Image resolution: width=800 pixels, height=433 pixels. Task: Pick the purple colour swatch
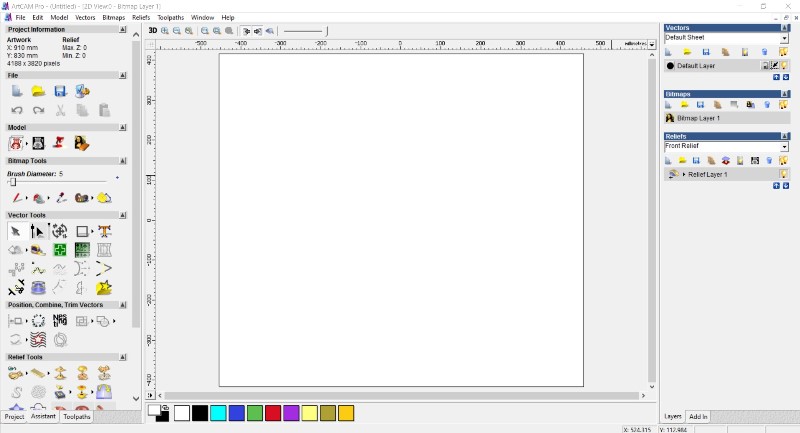(291, 413)
